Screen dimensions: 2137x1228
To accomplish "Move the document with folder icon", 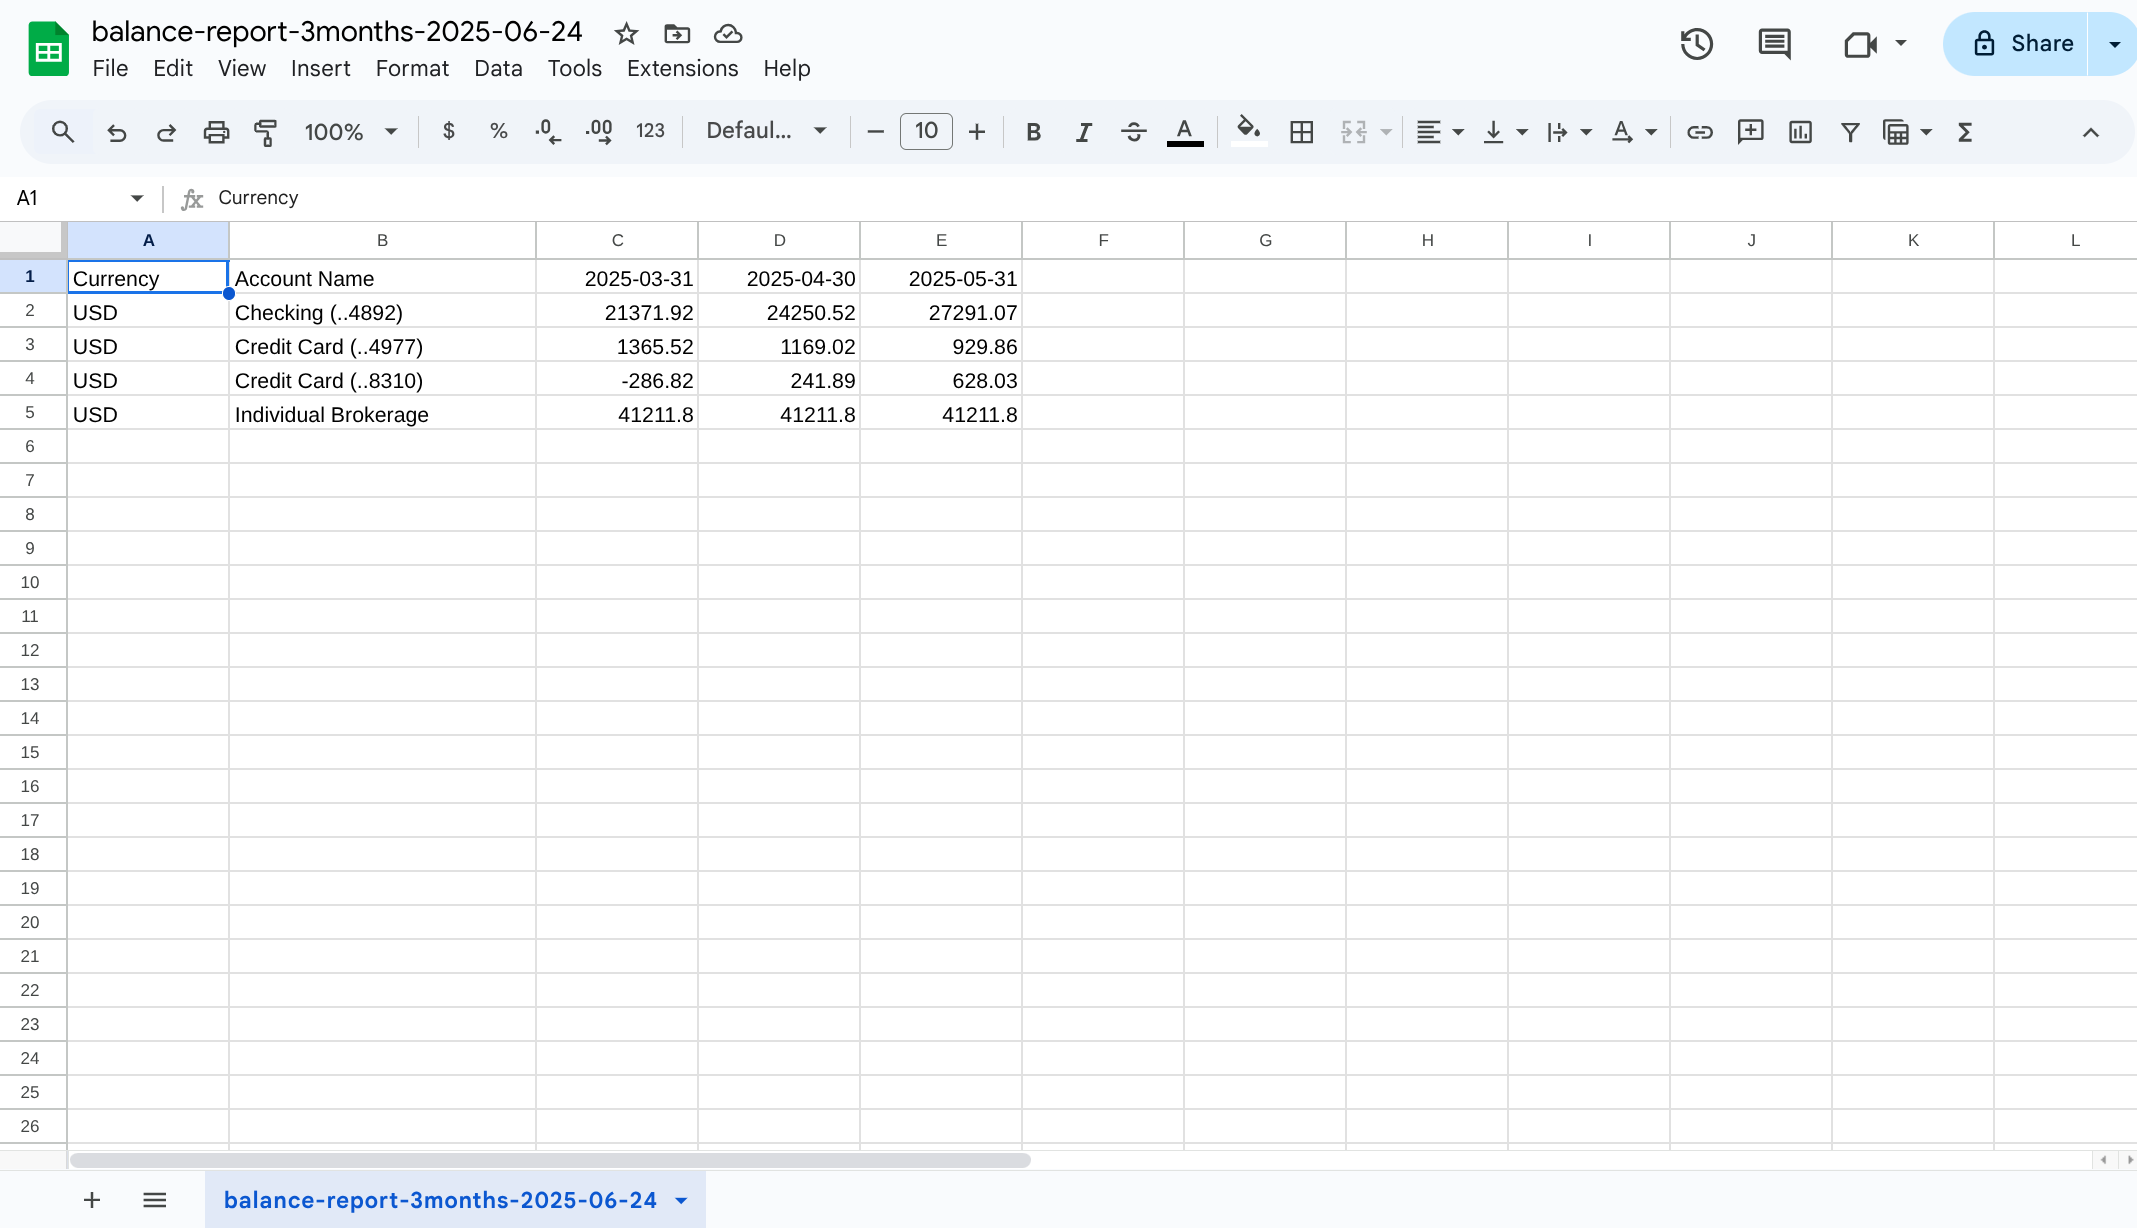I will click(677, 34).
